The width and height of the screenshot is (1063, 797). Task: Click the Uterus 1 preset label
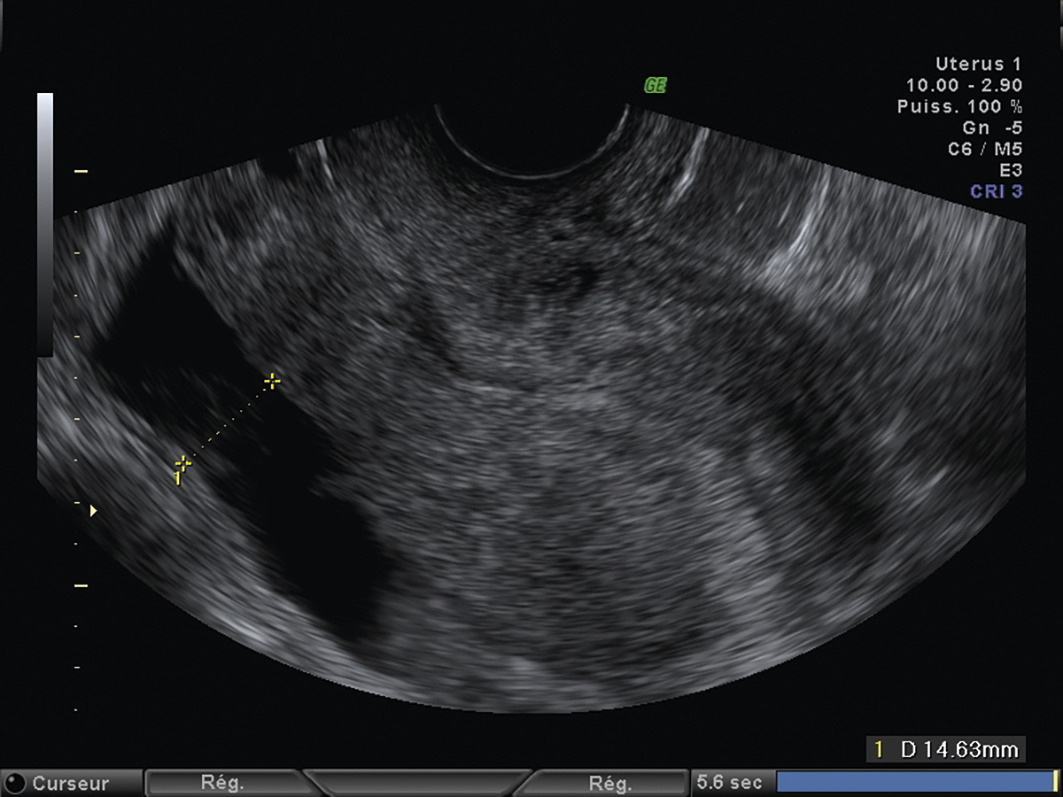978,65
